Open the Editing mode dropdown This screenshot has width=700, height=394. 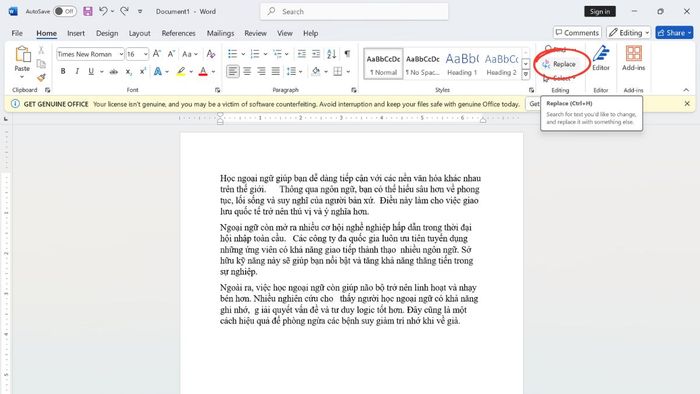click(x=629, y=33)
